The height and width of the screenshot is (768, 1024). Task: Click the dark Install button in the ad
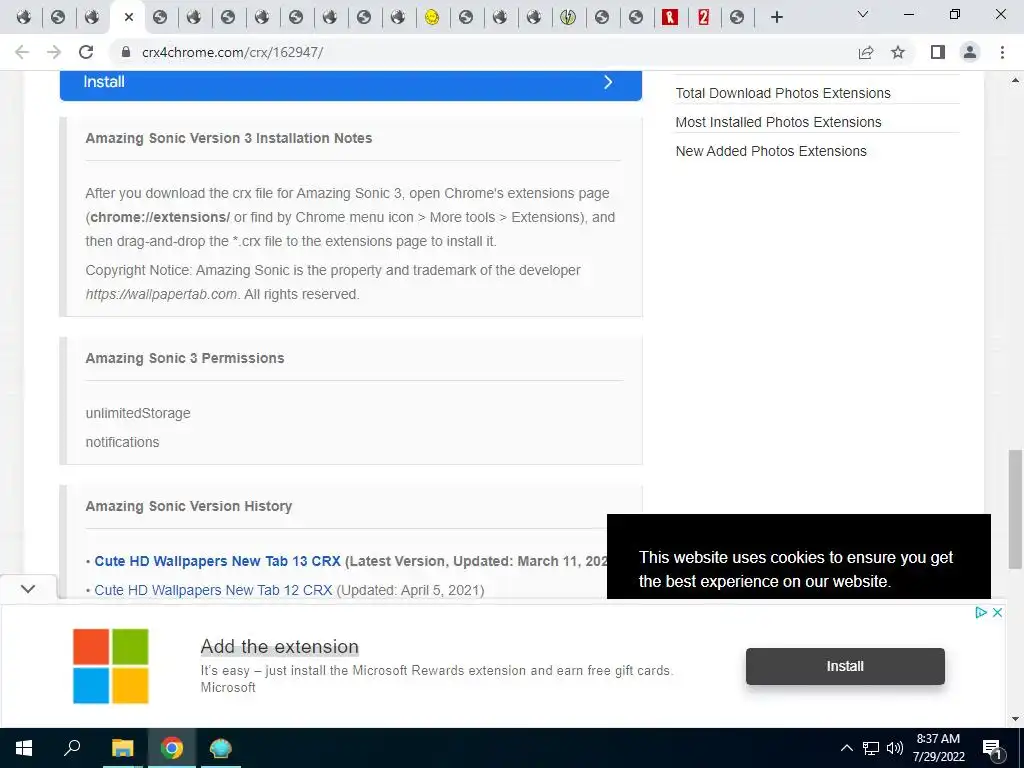(845, 666)
